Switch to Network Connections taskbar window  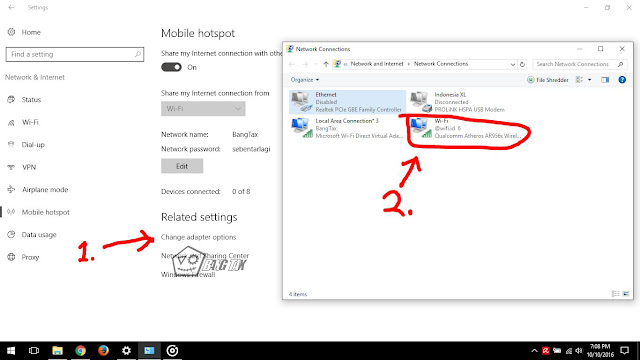149,351
